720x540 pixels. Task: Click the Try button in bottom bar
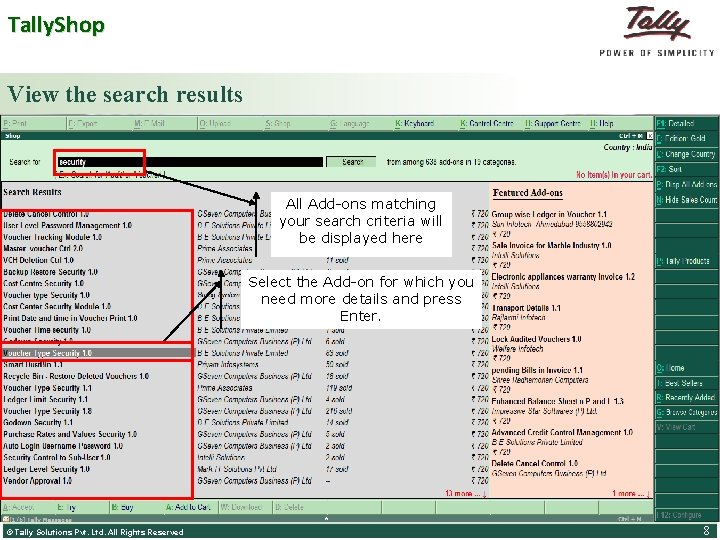[67, 507]
